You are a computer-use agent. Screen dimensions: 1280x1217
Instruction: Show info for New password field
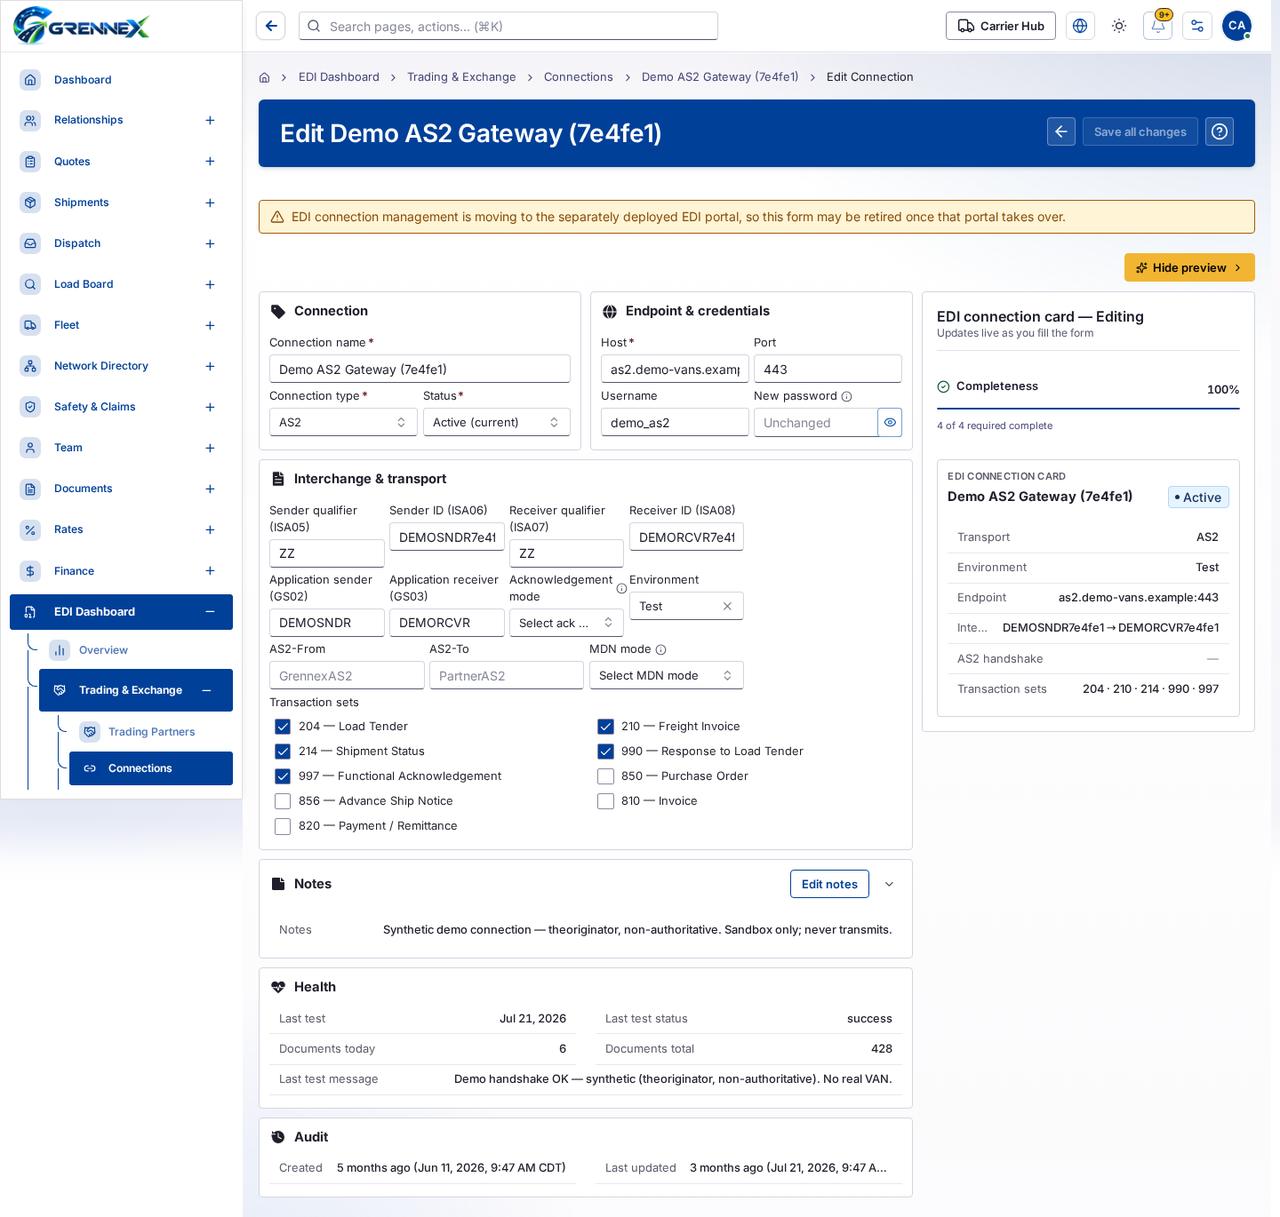[x=847, y=397]
